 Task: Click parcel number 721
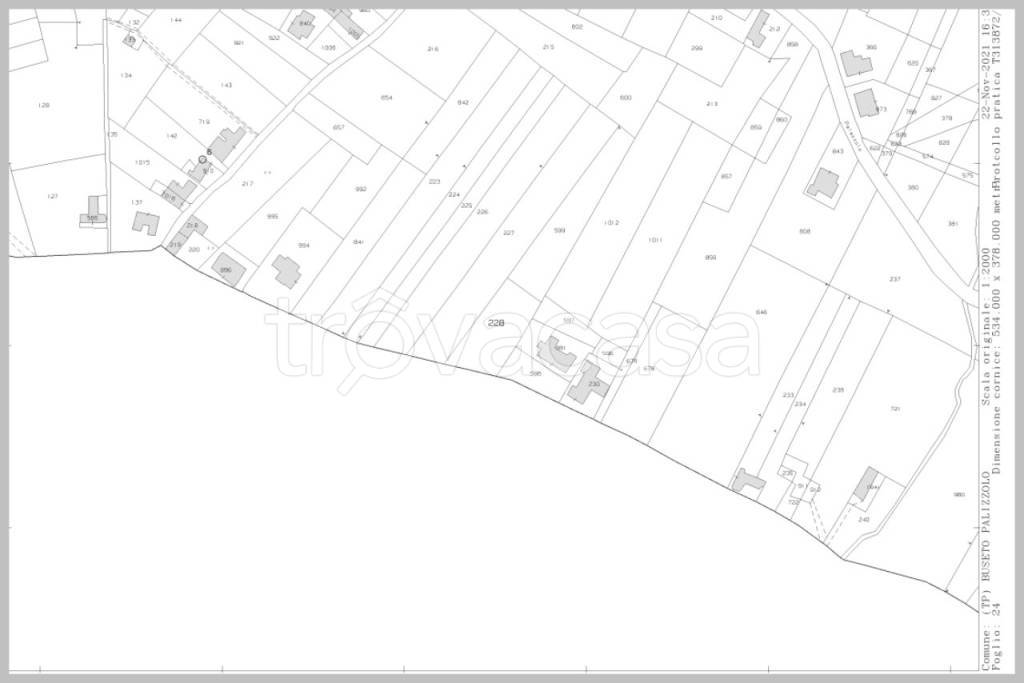pos(895,408)
